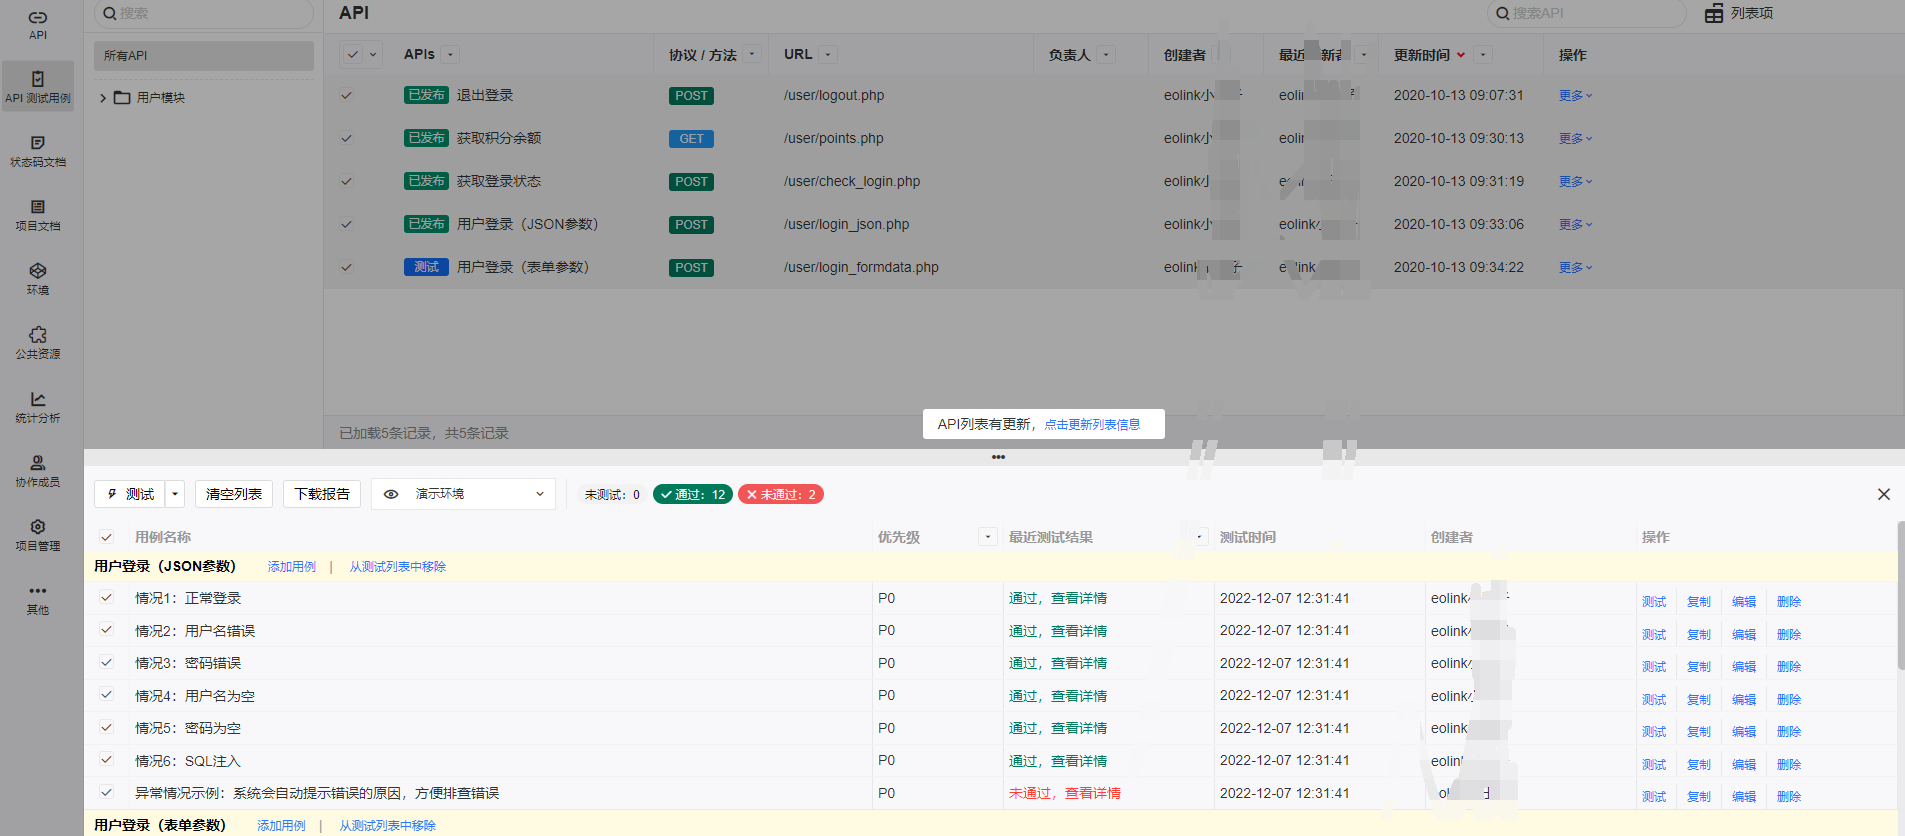Toggle checkbox for 获取积分余额 API row
The image size is (1905, 836).
coord(346,138)
